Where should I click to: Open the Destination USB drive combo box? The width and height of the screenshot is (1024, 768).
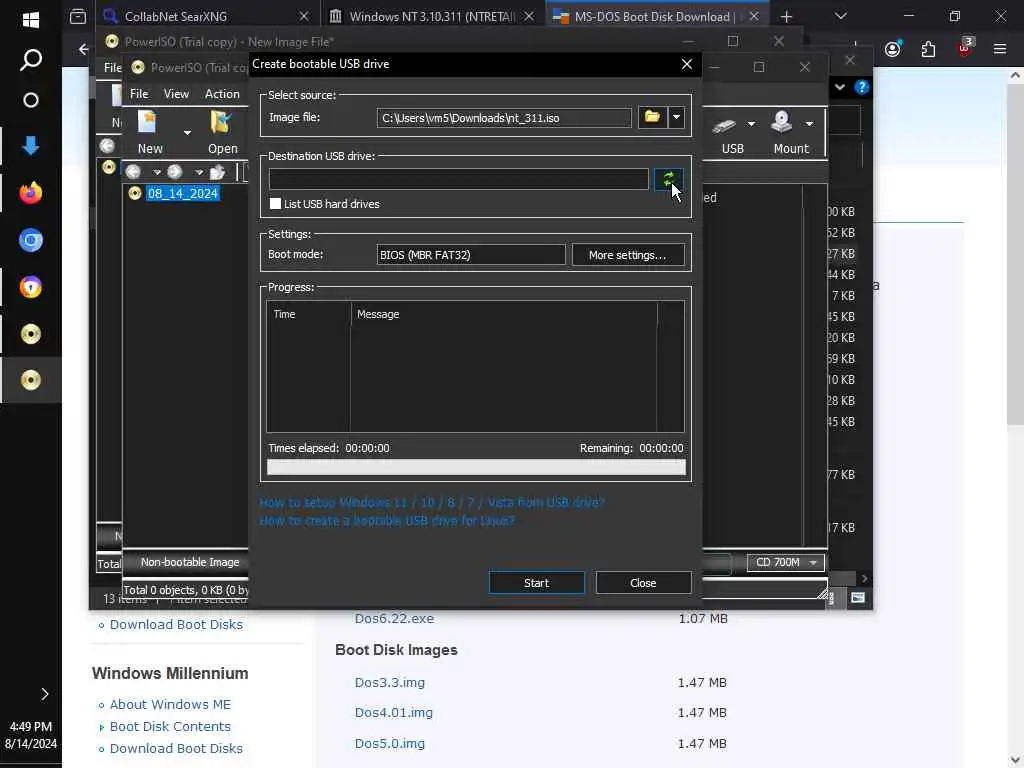(x=458, y=179)
